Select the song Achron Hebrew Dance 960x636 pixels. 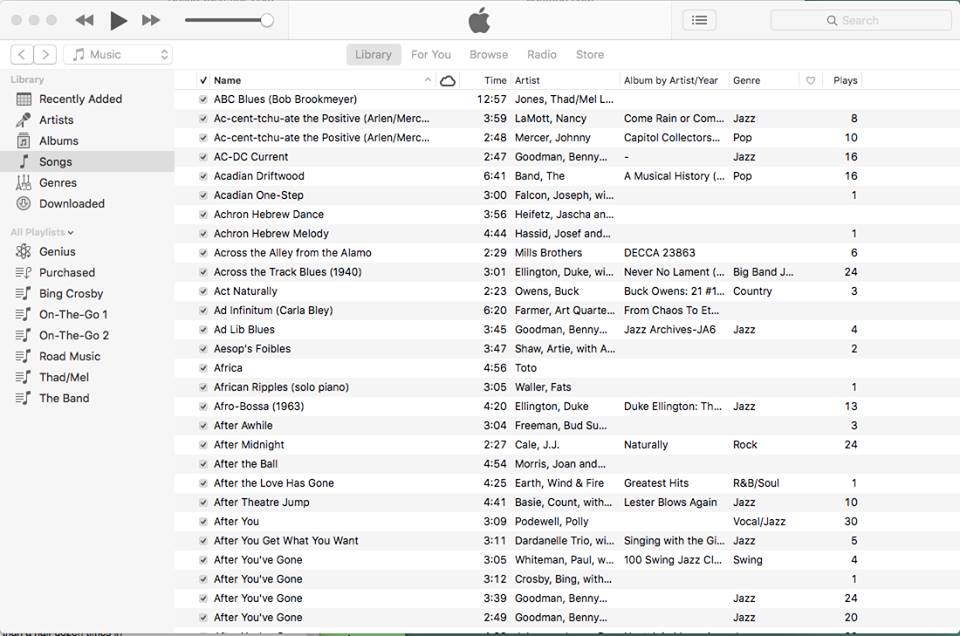point(269,214)
